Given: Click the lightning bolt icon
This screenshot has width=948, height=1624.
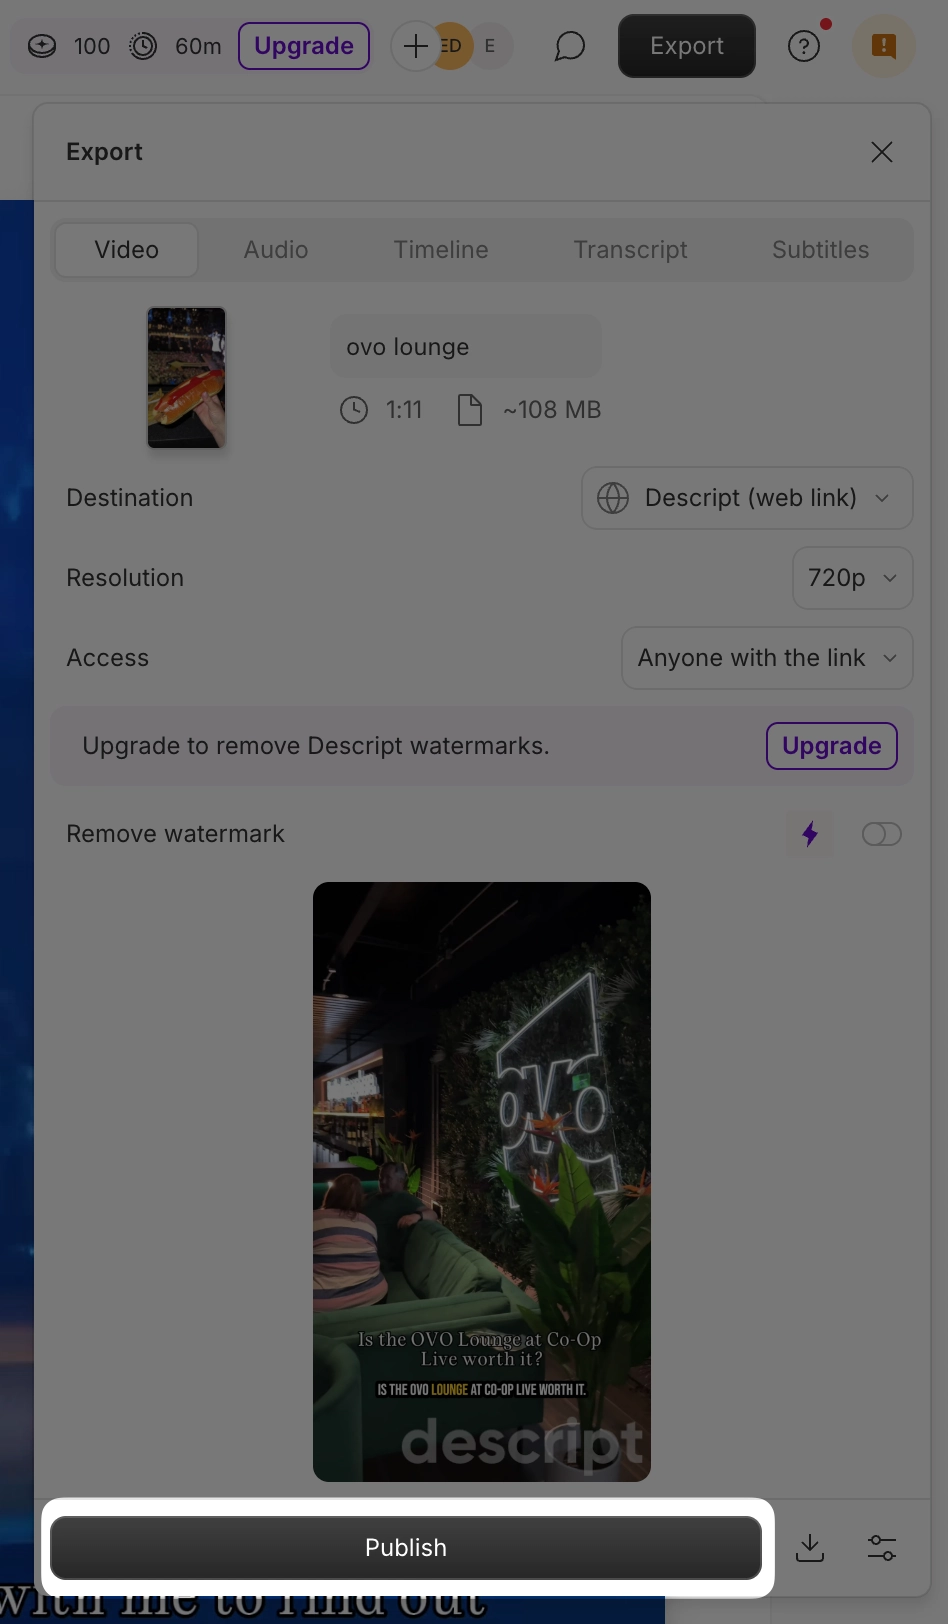Looking at the screenshot, I should 810,834.
